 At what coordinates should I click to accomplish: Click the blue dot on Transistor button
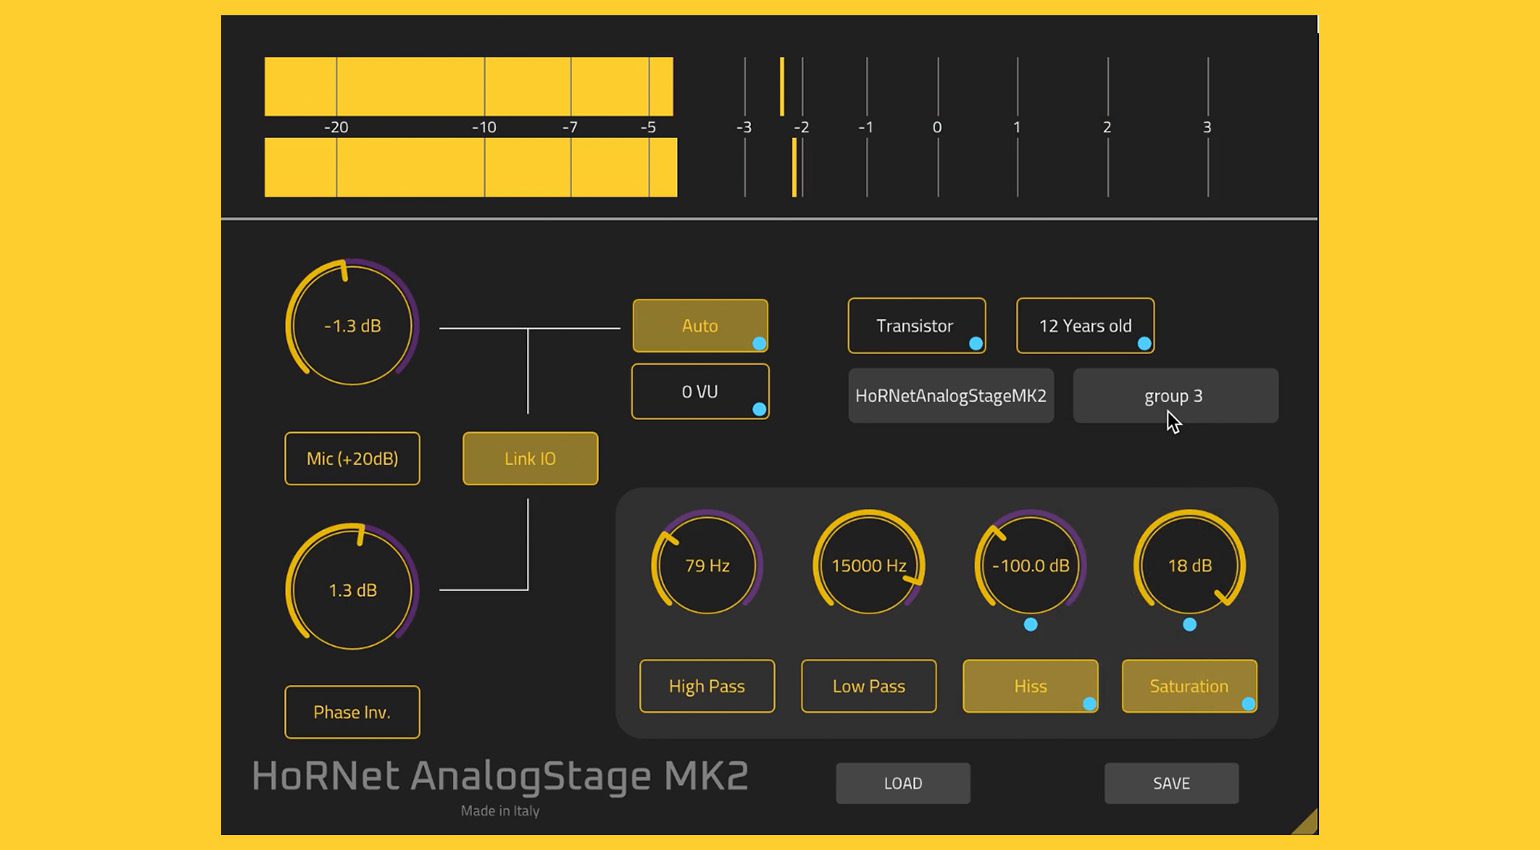976,344
